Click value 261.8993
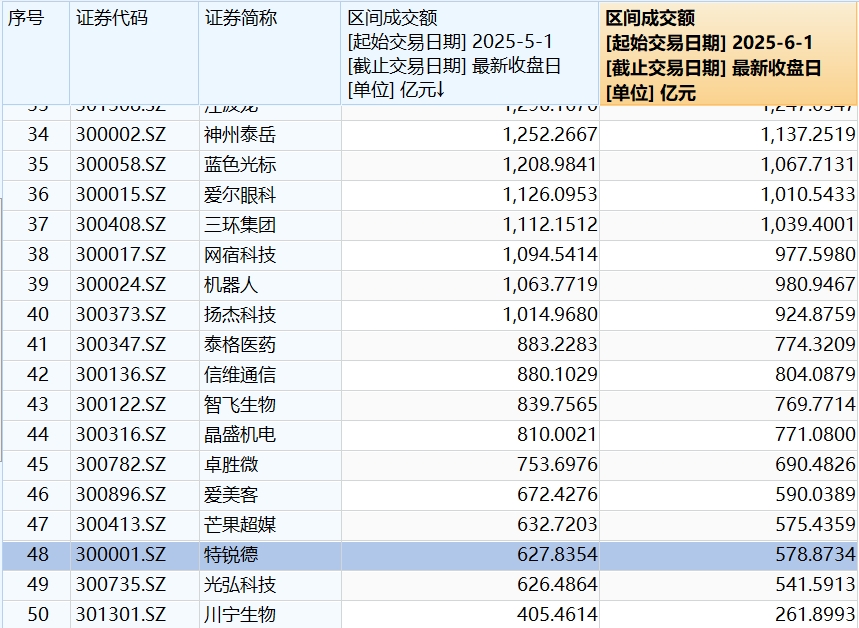Viewport: 859px width, 628px height. (x=815, y=615)
